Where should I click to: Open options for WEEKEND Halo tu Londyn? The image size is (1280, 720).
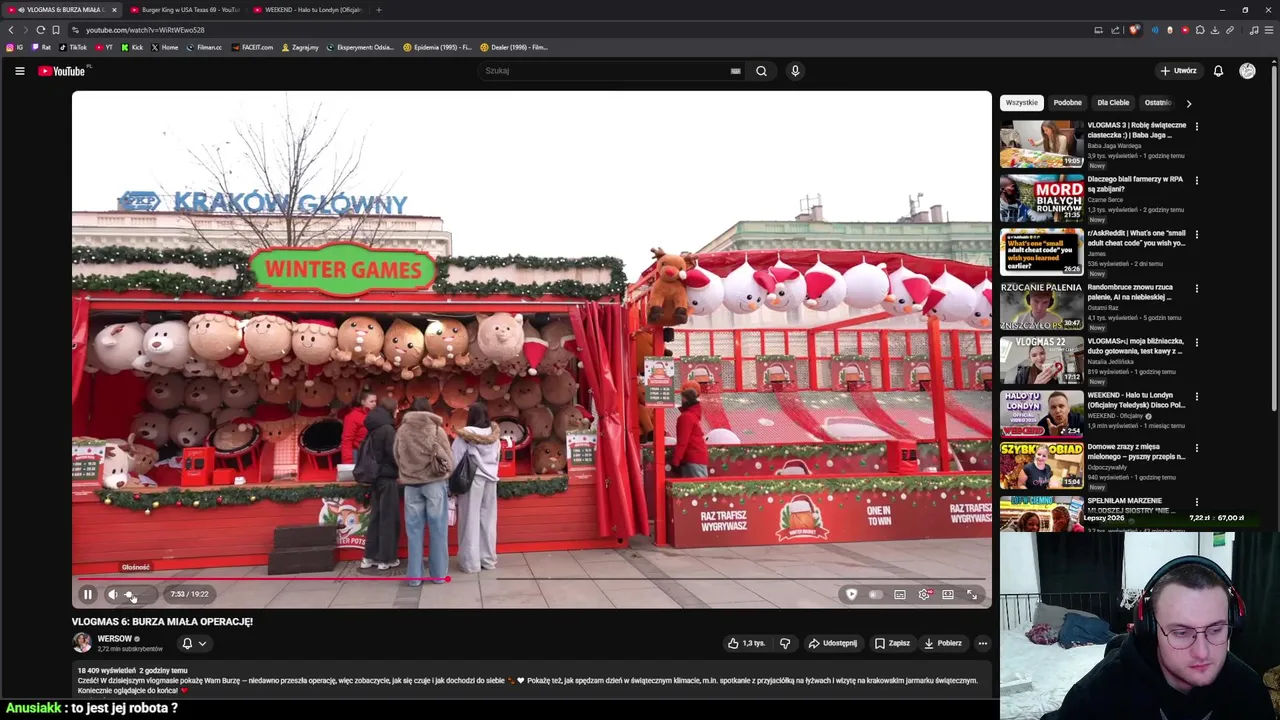(1196, 396)
